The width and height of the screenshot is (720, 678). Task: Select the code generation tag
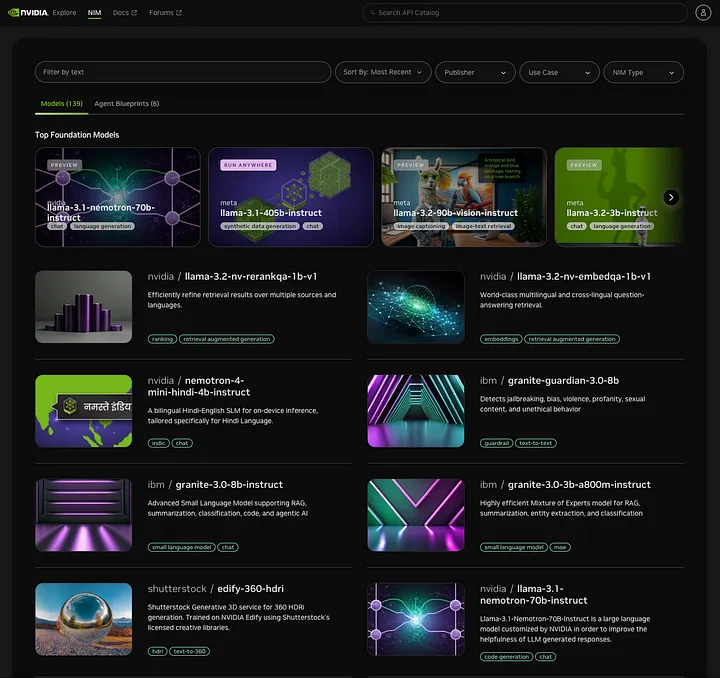tap(506, 657)
